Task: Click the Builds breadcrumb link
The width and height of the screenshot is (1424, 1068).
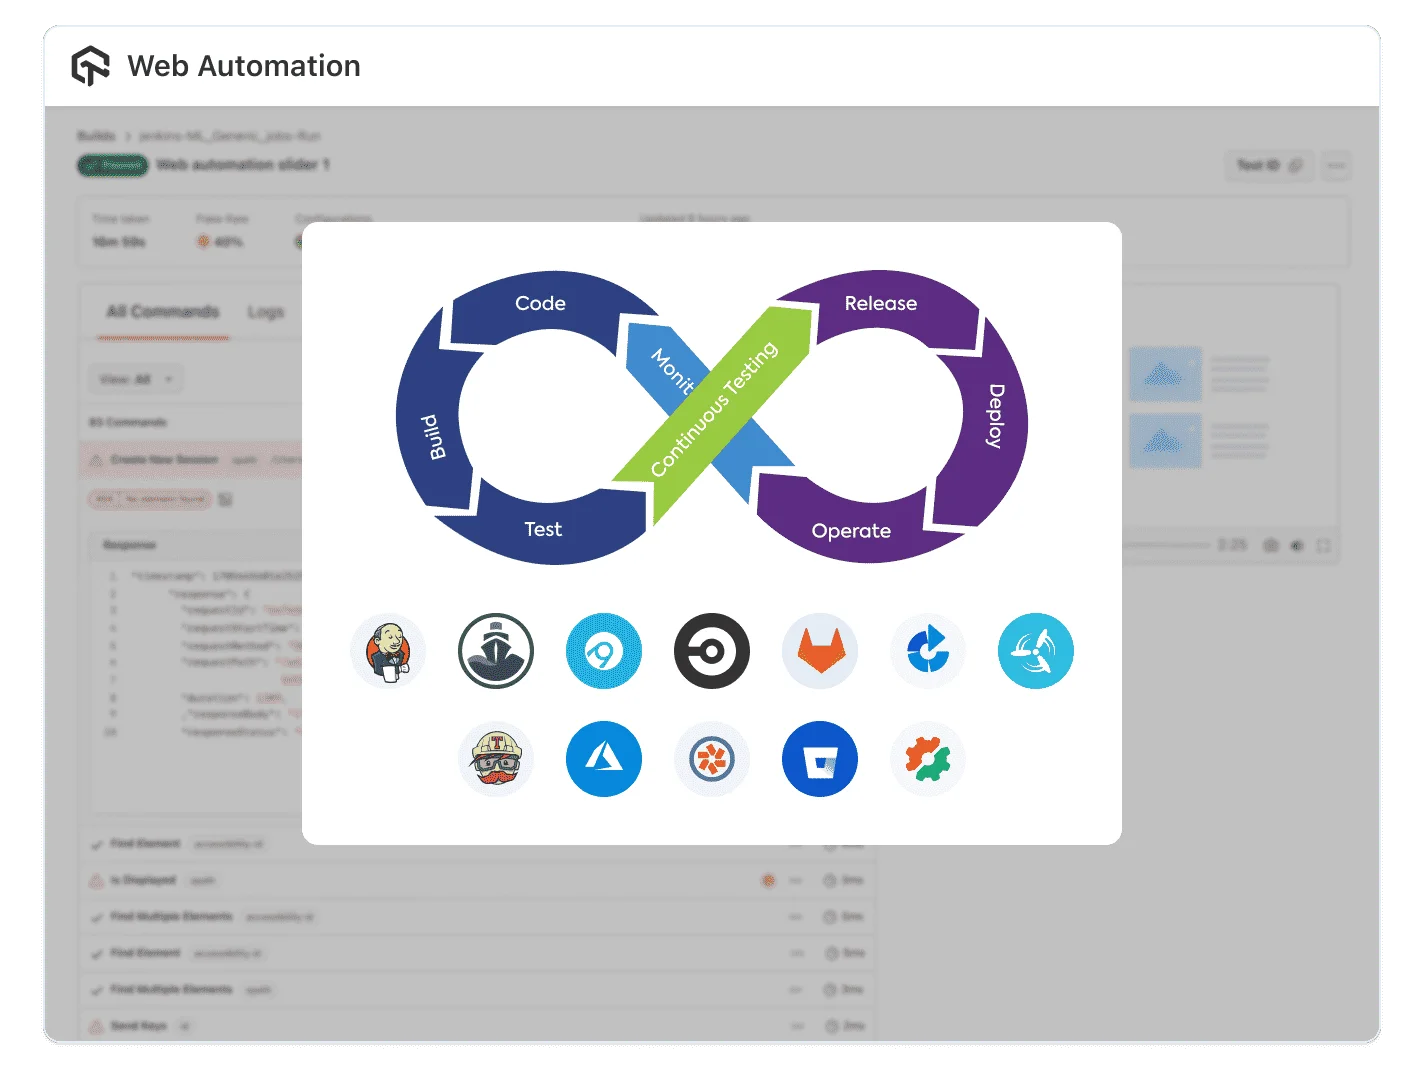Action: pyautogui.click(x=96, y=136)
